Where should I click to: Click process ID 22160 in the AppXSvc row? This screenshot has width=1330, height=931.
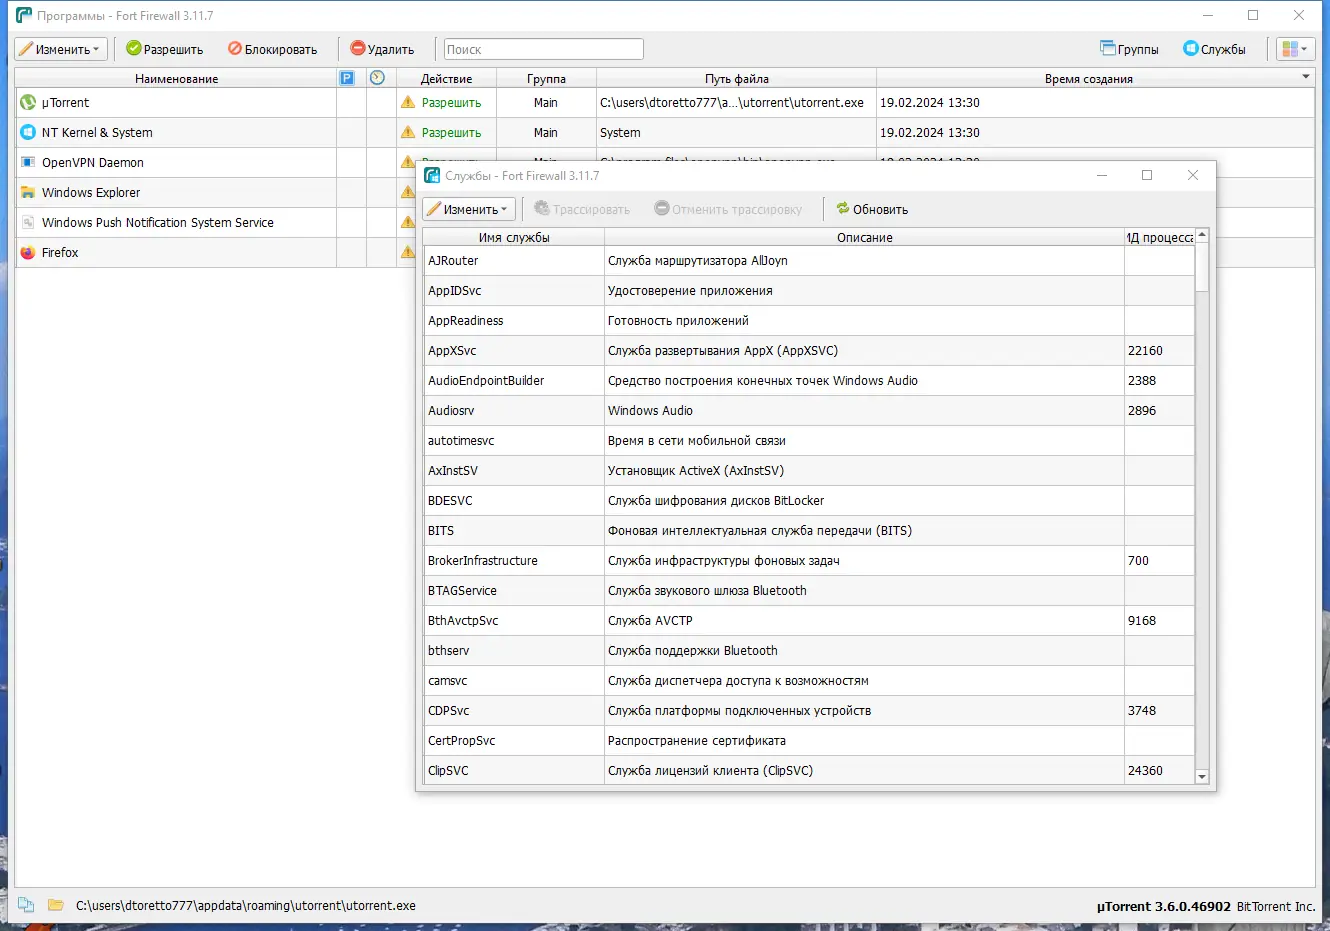pyautogui.click(x=1145, y=350)
